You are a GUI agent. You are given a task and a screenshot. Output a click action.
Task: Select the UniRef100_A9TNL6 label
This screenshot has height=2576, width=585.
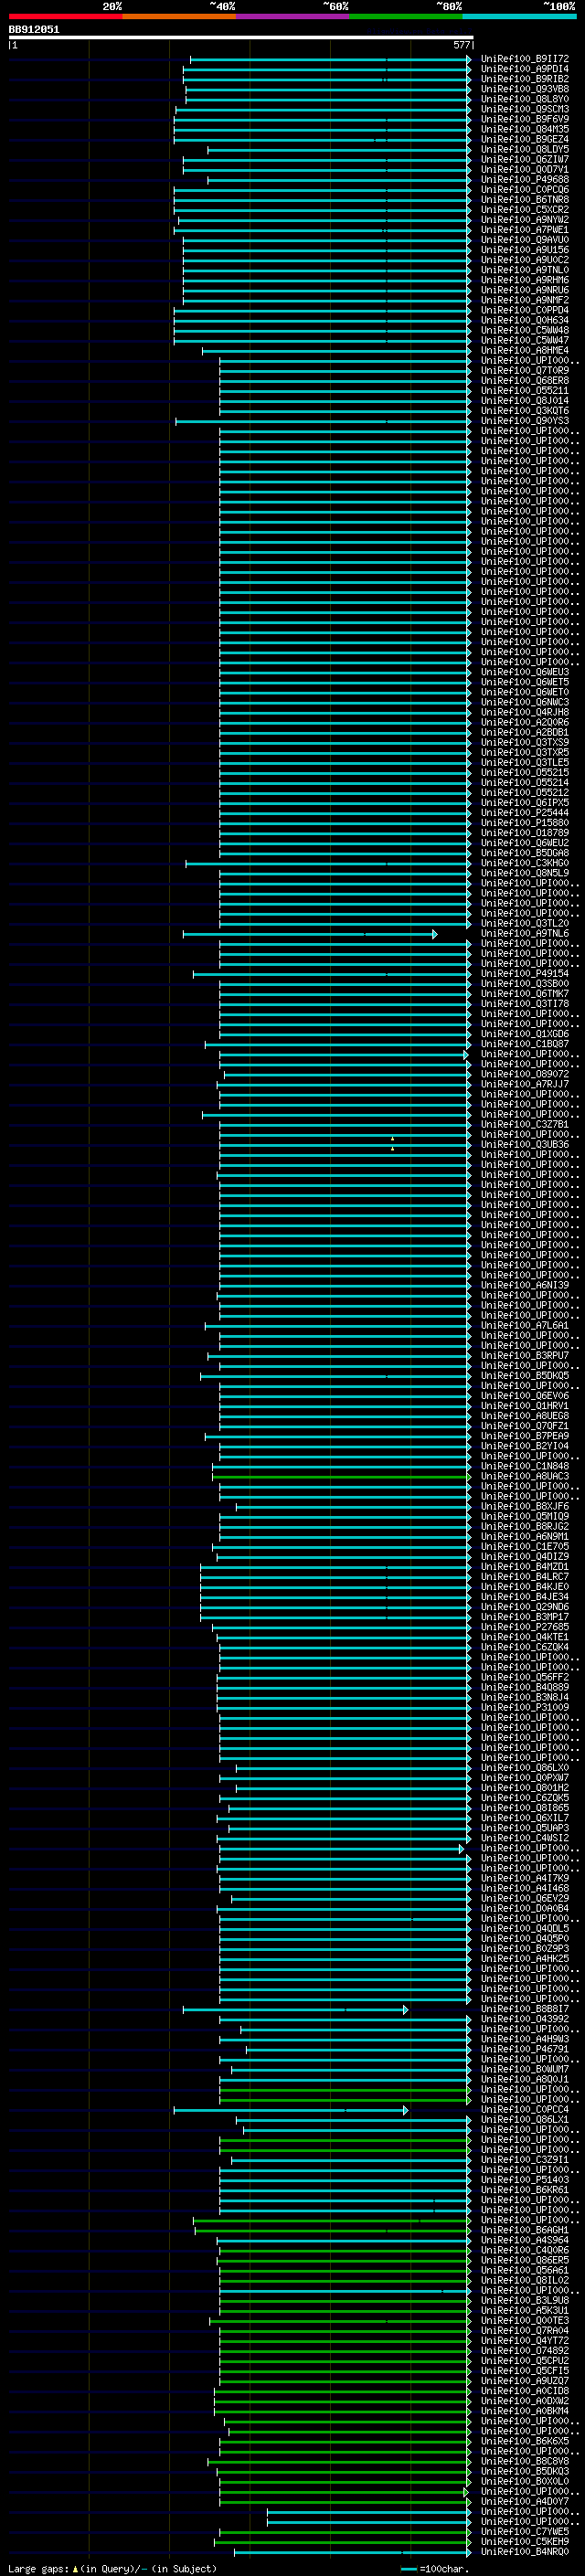[x=524, y=933]
